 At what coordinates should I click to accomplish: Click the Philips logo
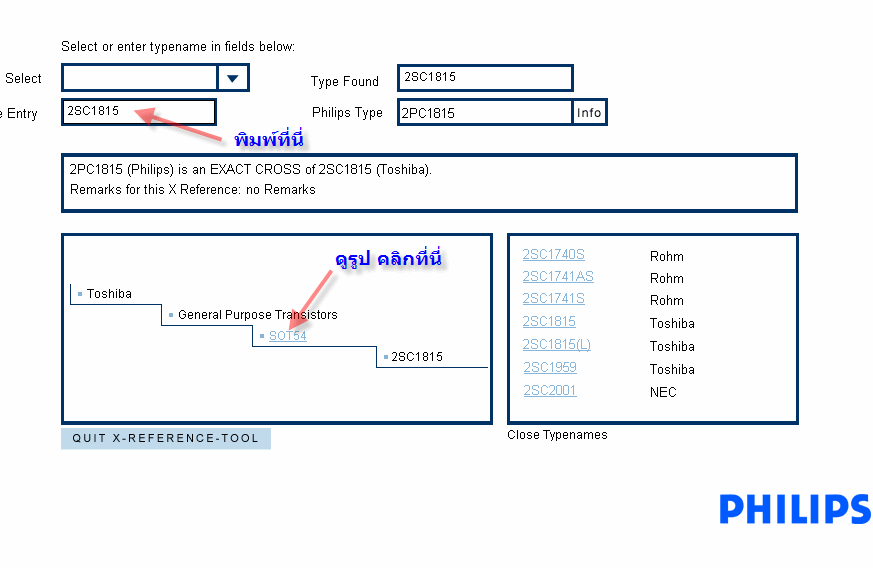[x=796, y=509]
